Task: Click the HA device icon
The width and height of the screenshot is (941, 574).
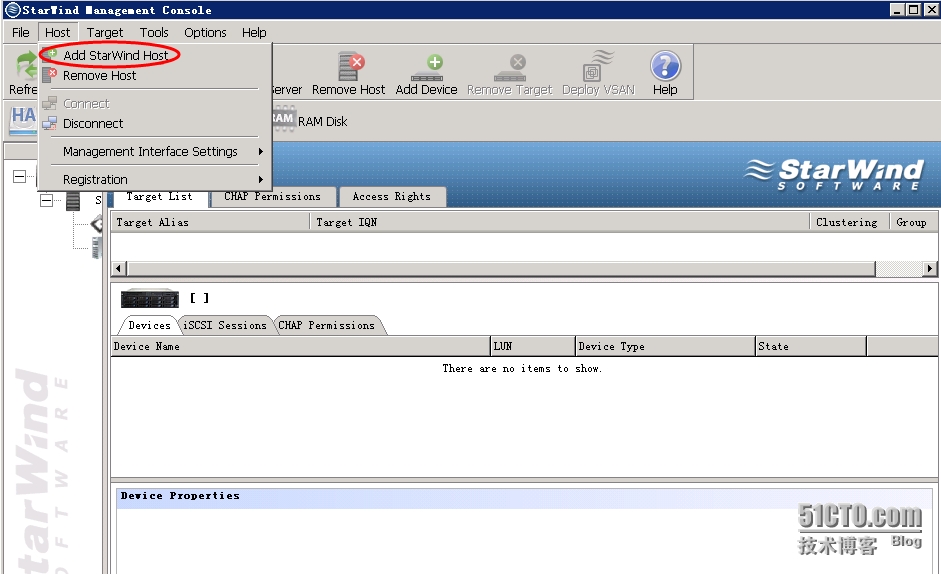Action: point(23,119)
